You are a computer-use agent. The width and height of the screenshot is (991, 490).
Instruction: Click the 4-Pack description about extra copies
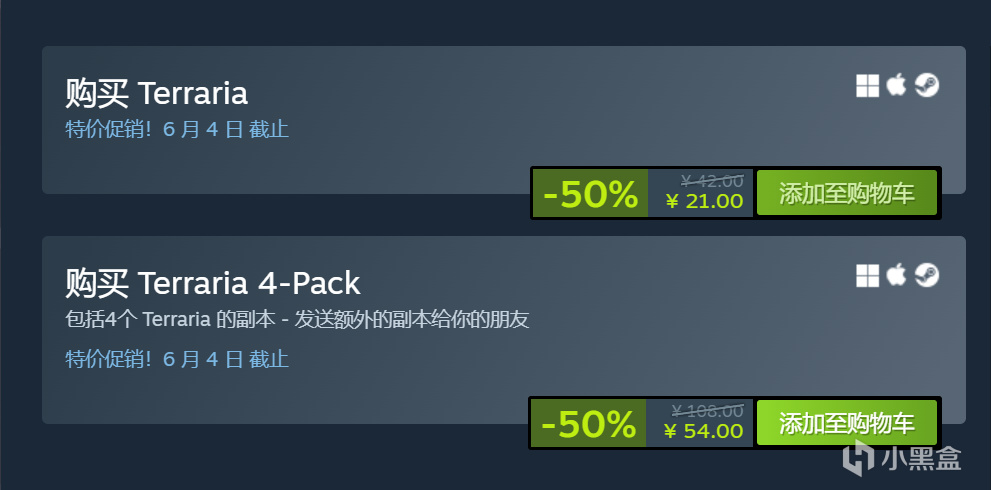point(297,320)
